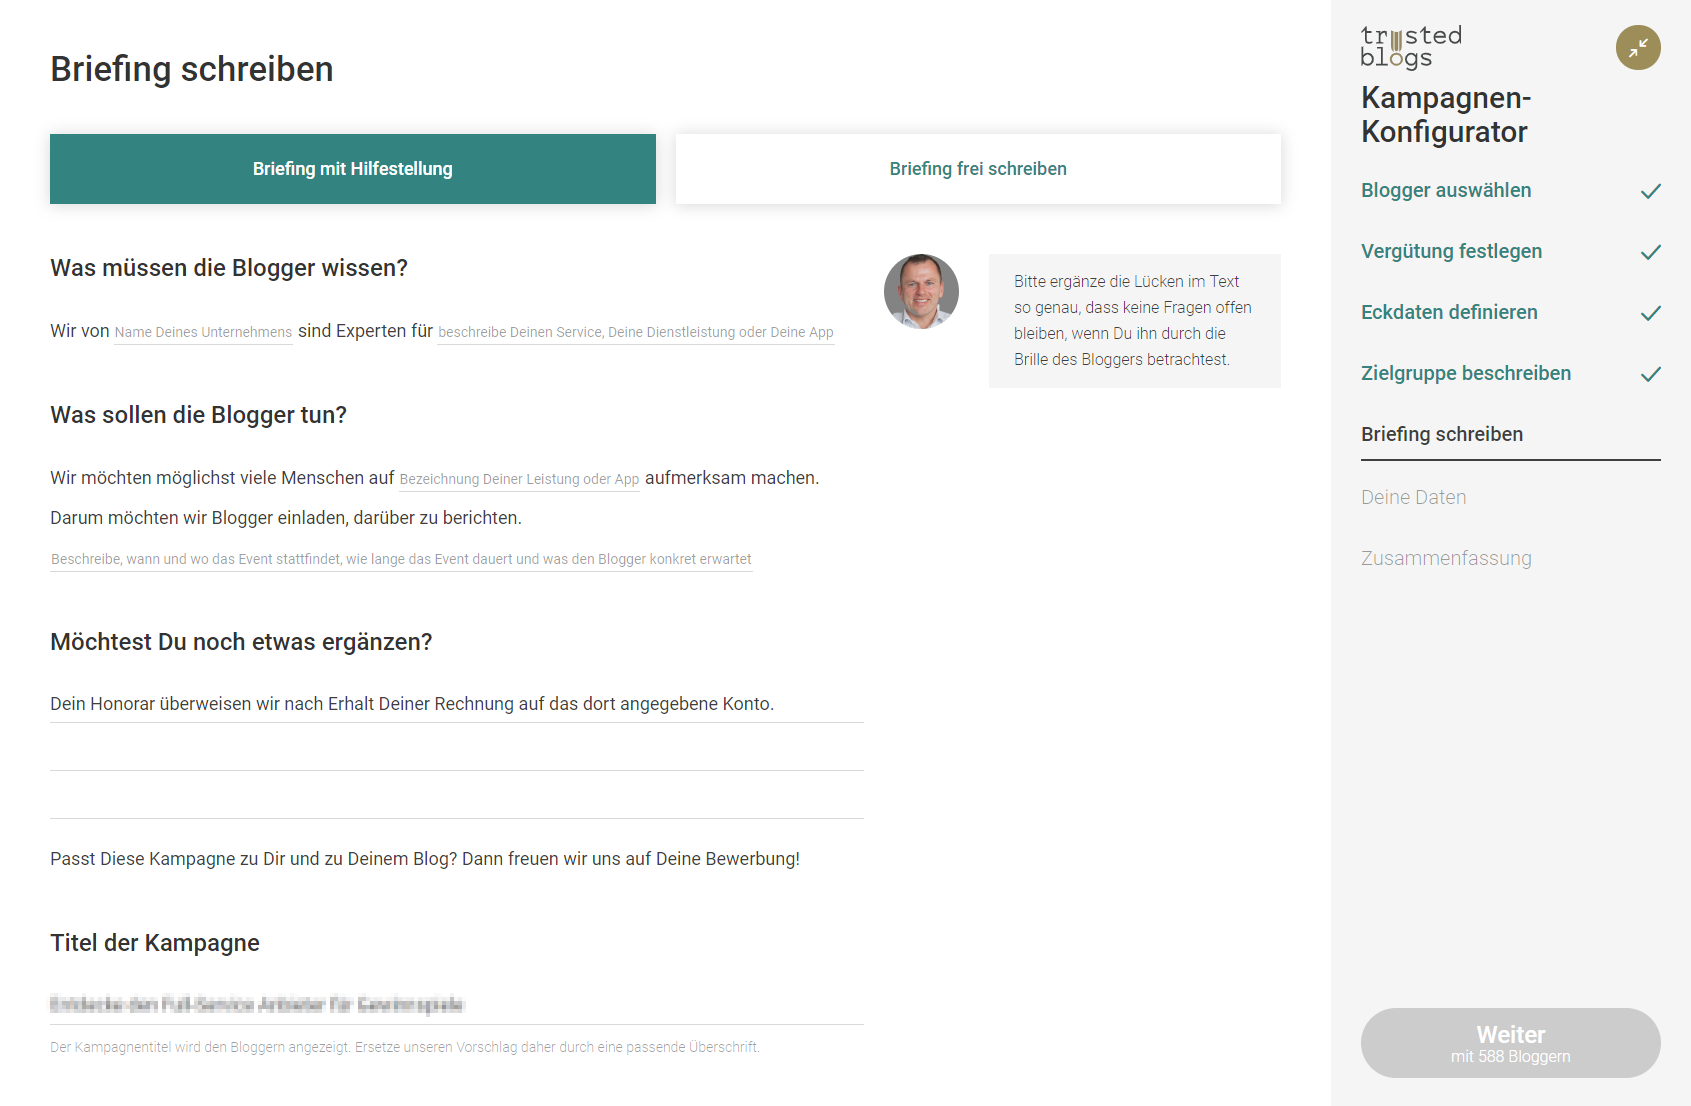This screenshot has height=1106, width=1691.
Task: Click the checkmark beside Blogger auswählen
Action: pos(1650,191)
